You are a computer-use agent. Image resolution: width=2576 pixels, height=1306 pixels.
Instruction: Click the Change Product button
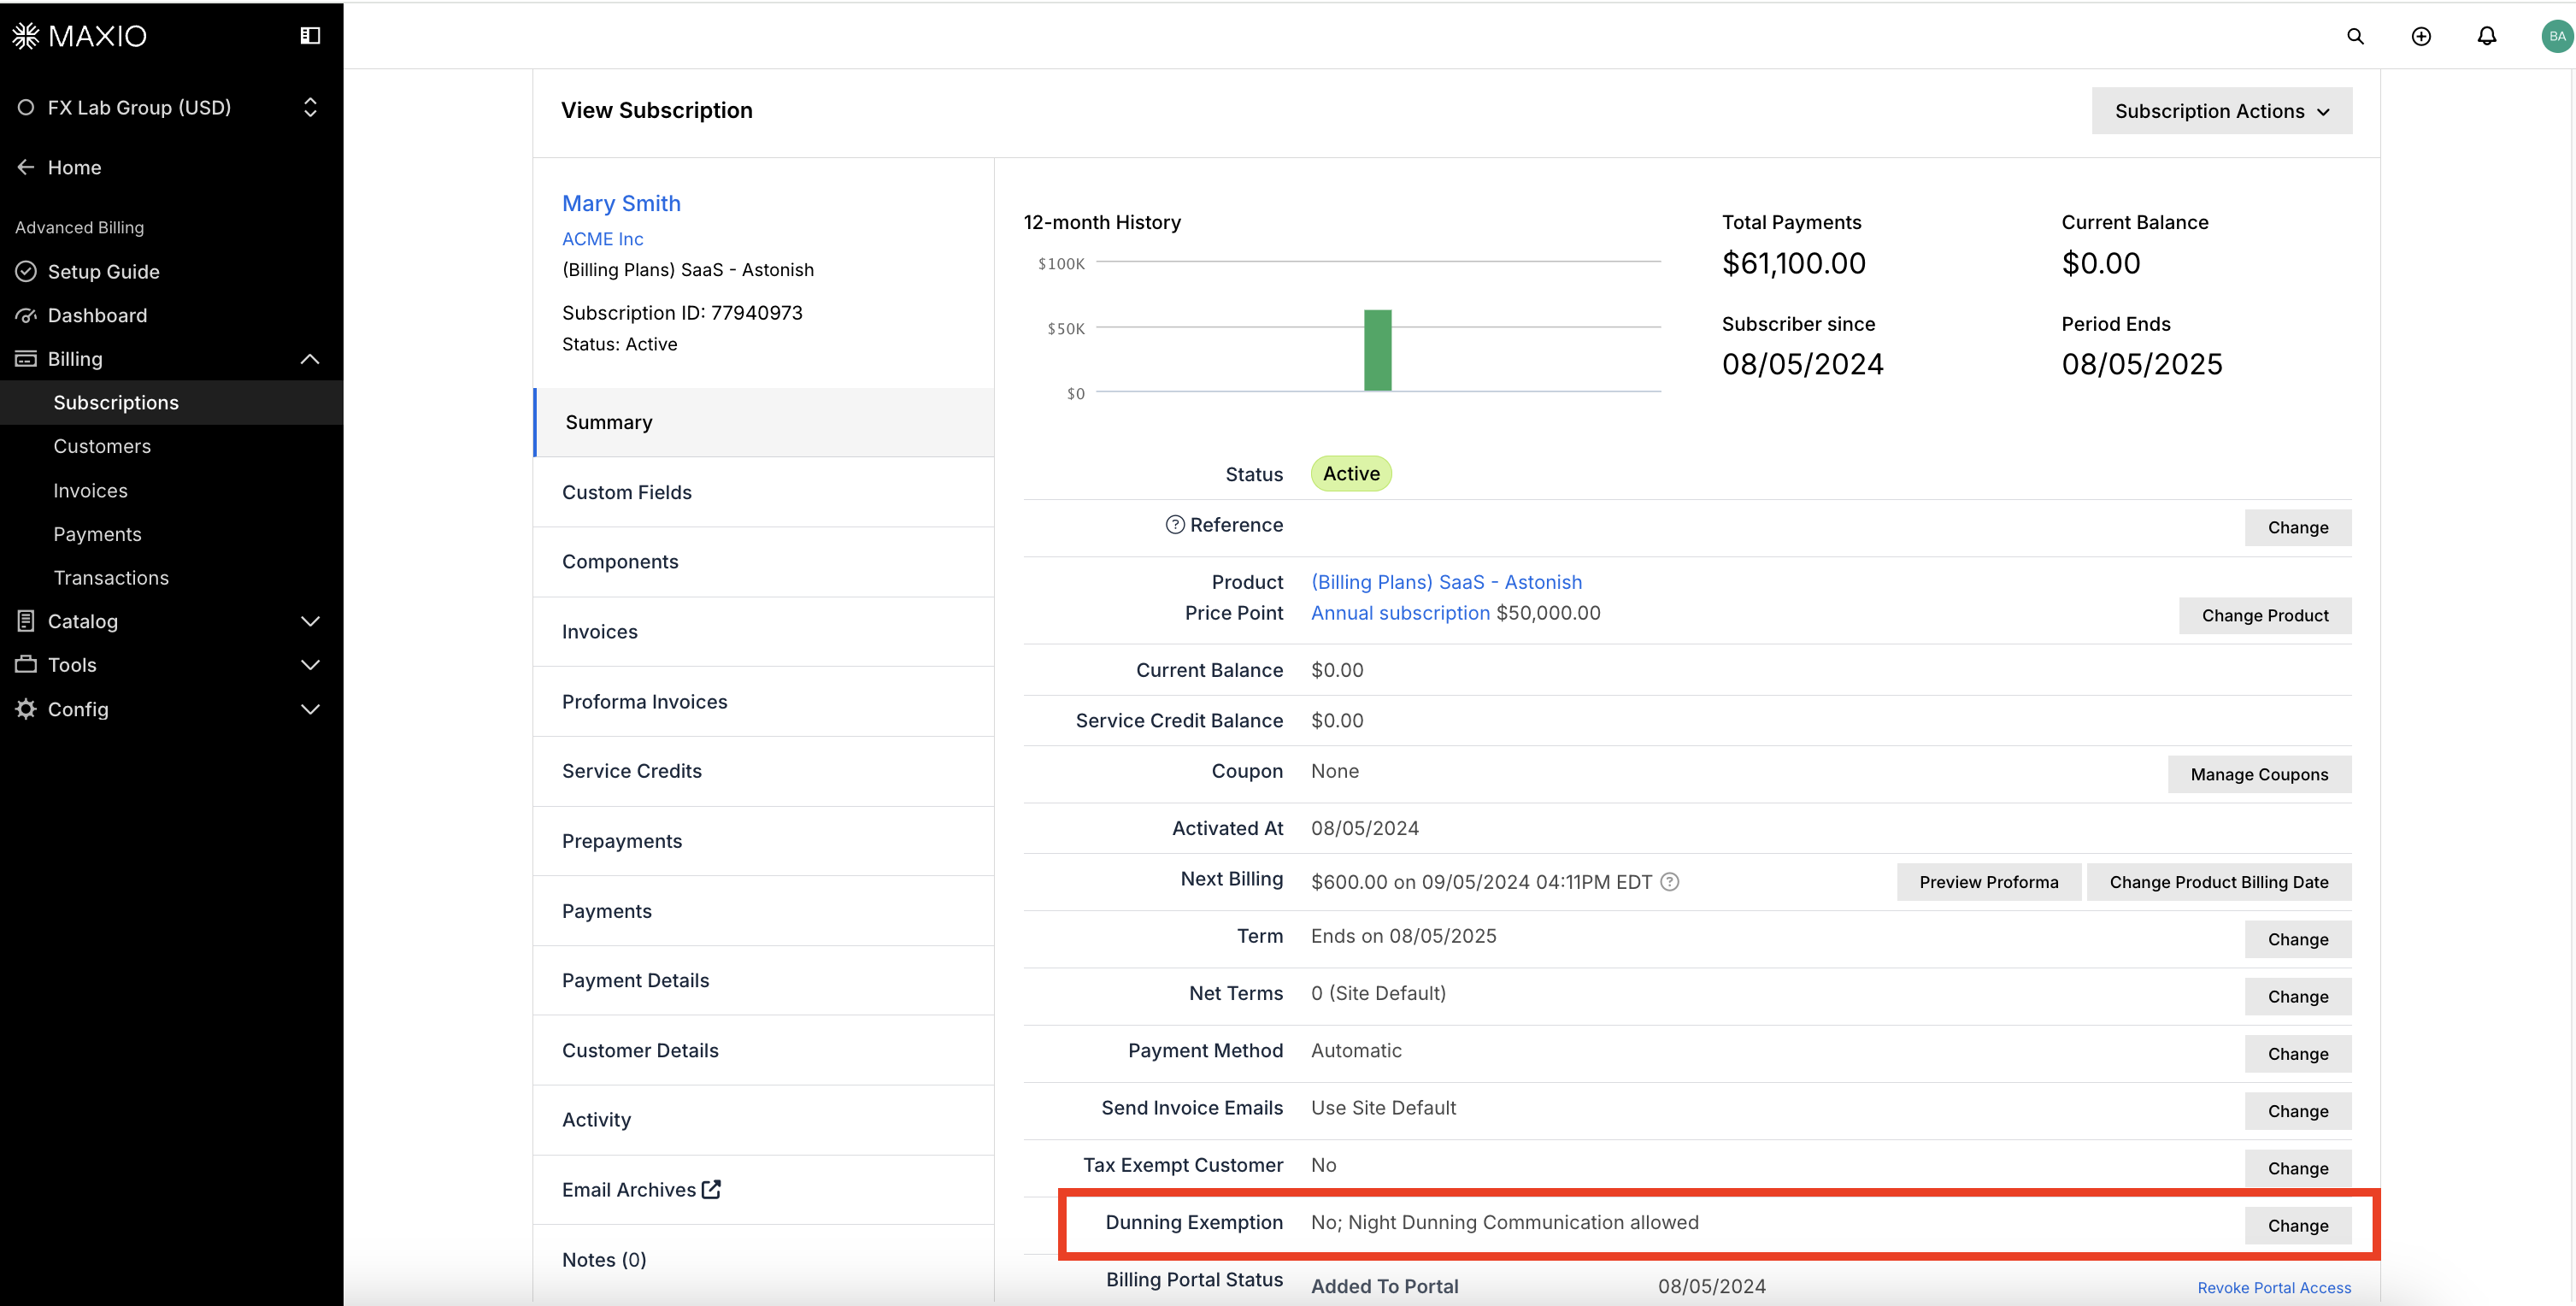2265,615
